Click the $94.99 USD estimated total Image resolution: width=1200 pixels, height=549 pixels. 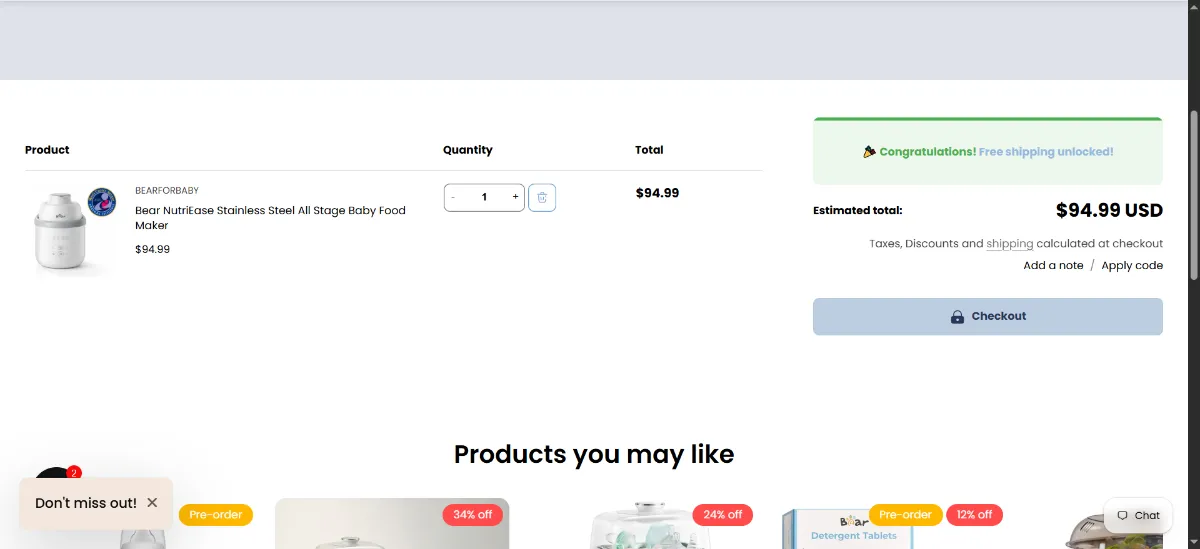[1109, 211]
